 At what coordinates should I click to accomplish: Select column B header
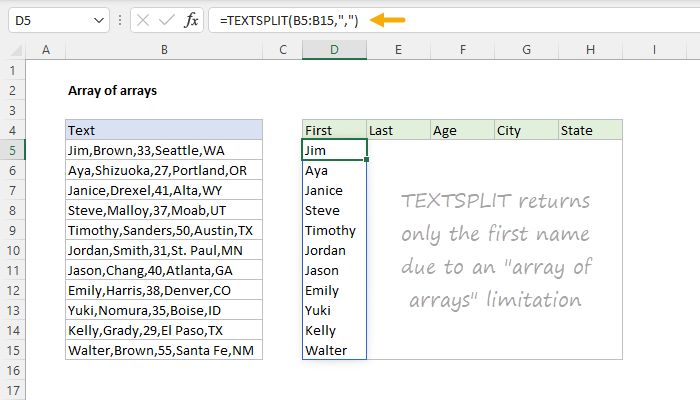(x=163, y=50)
